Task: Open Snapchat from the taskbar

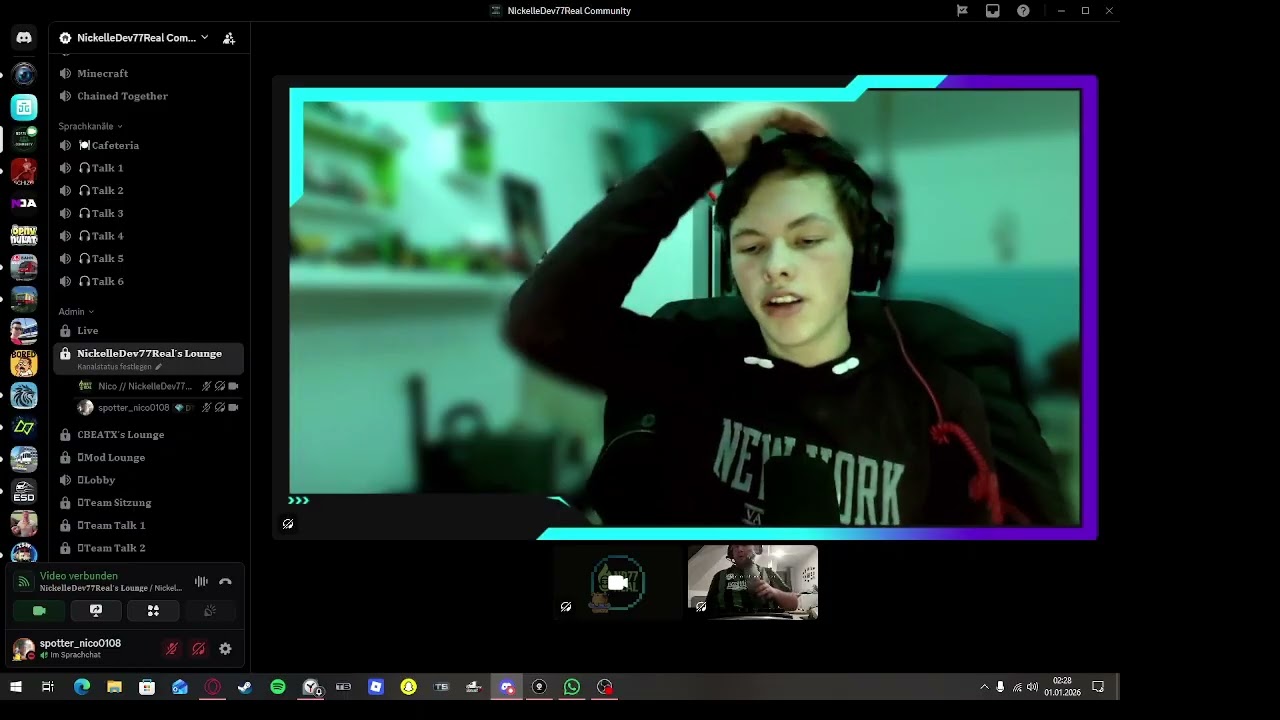Action: coord(408,687)
